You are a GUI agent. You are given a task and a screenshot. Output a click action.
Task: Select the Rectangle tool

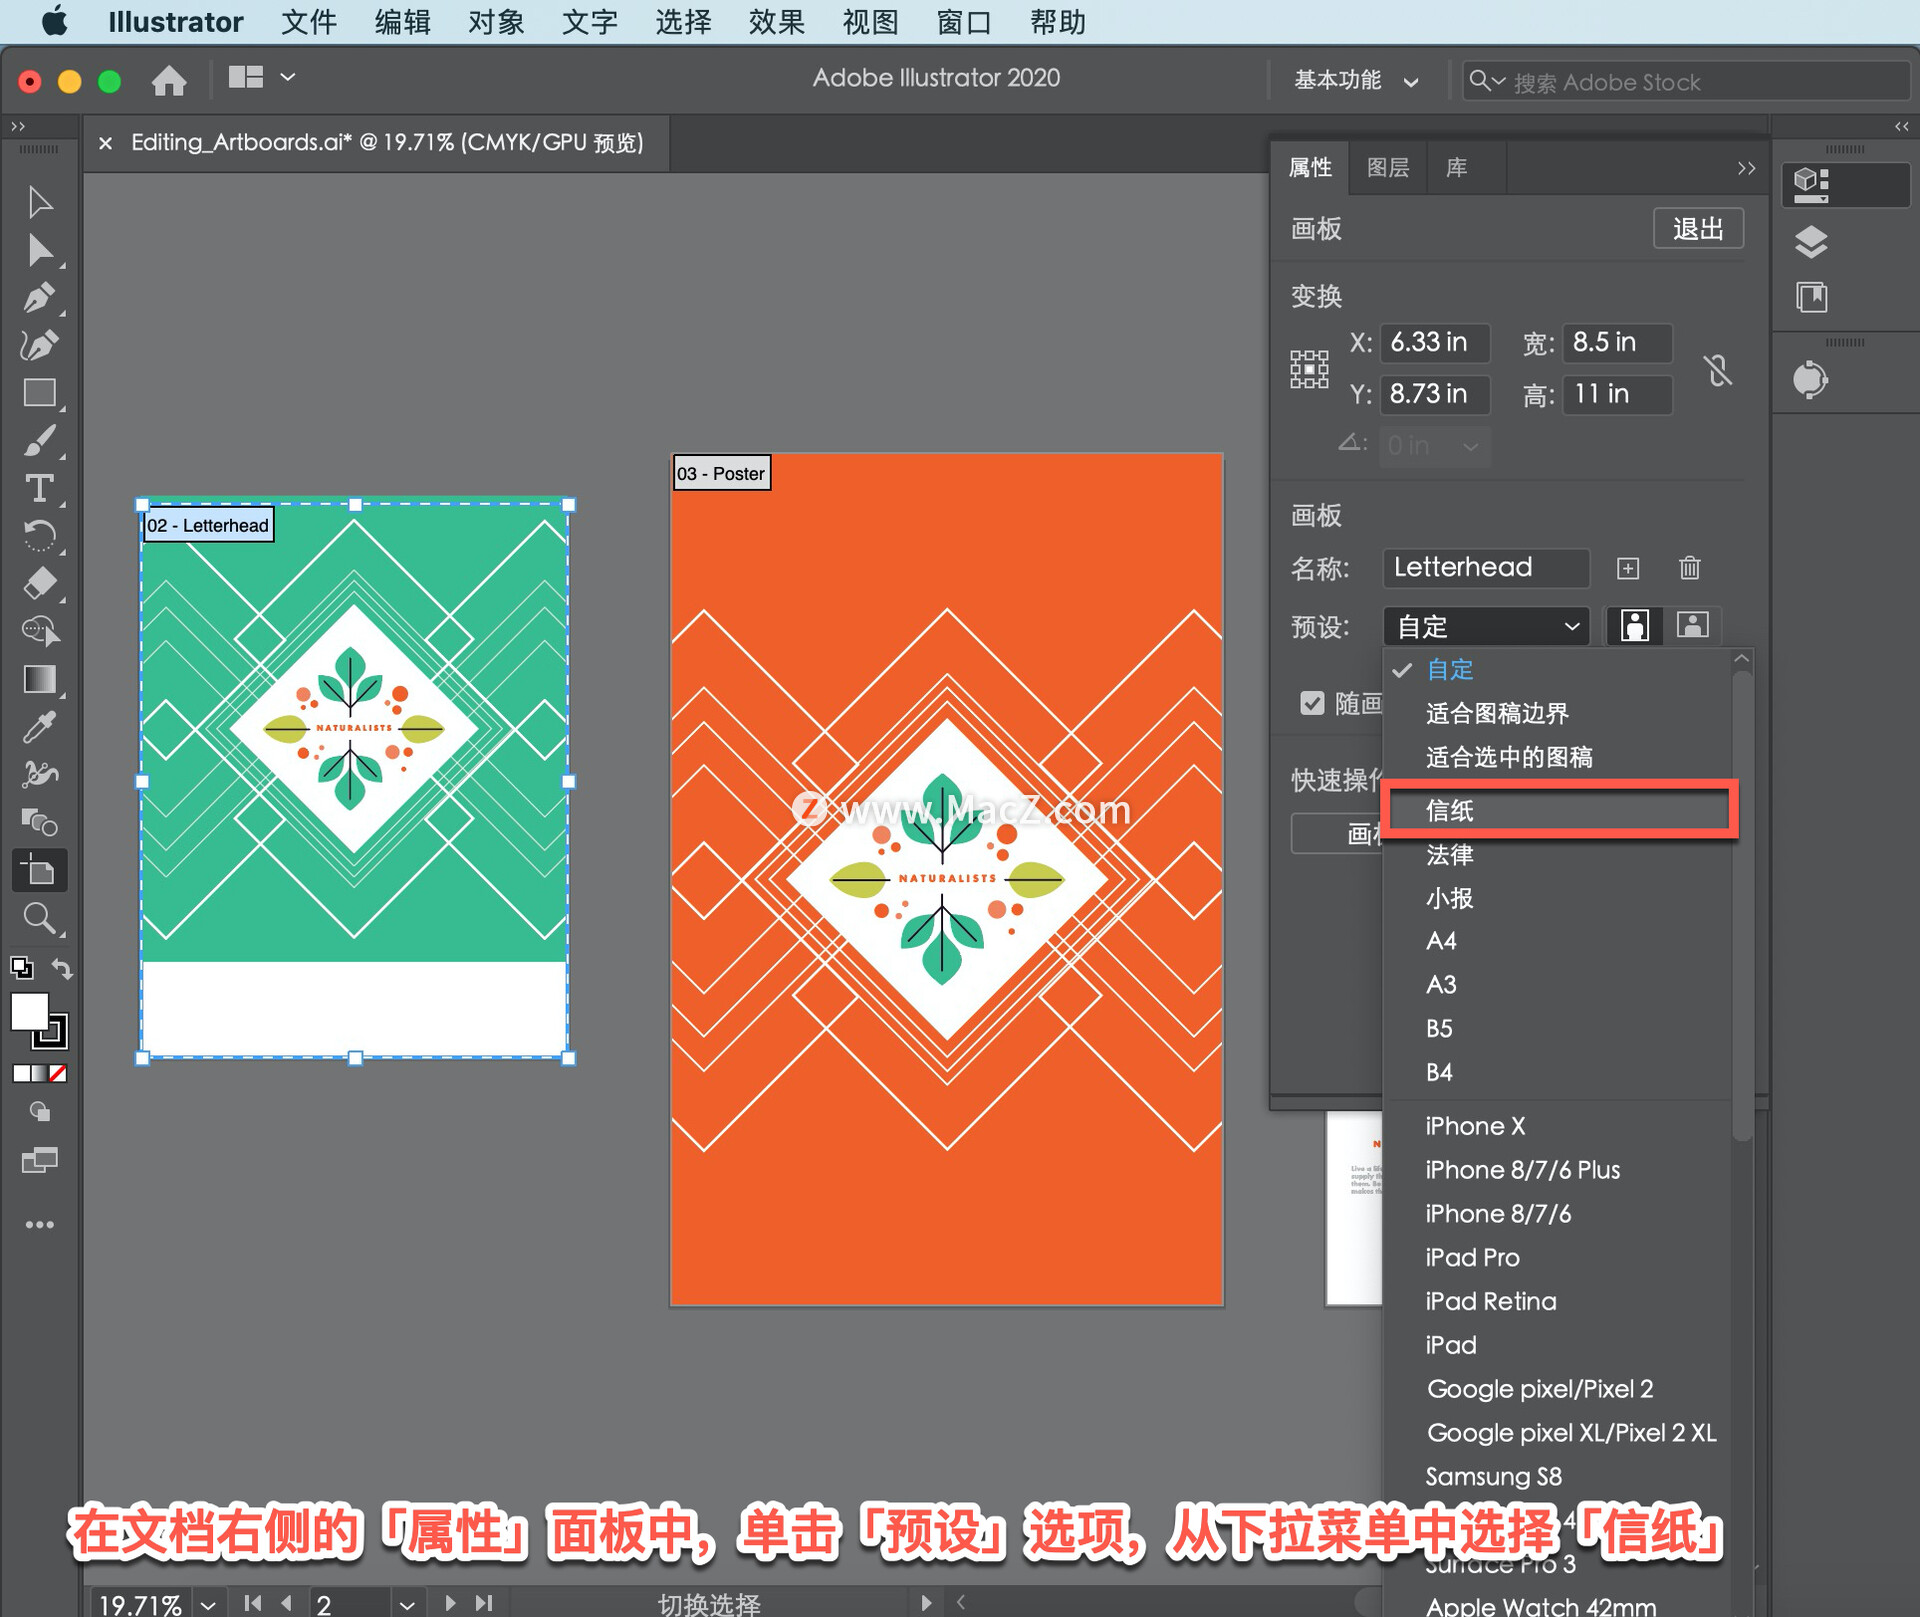pyautogui.click(x=39, y=393)
